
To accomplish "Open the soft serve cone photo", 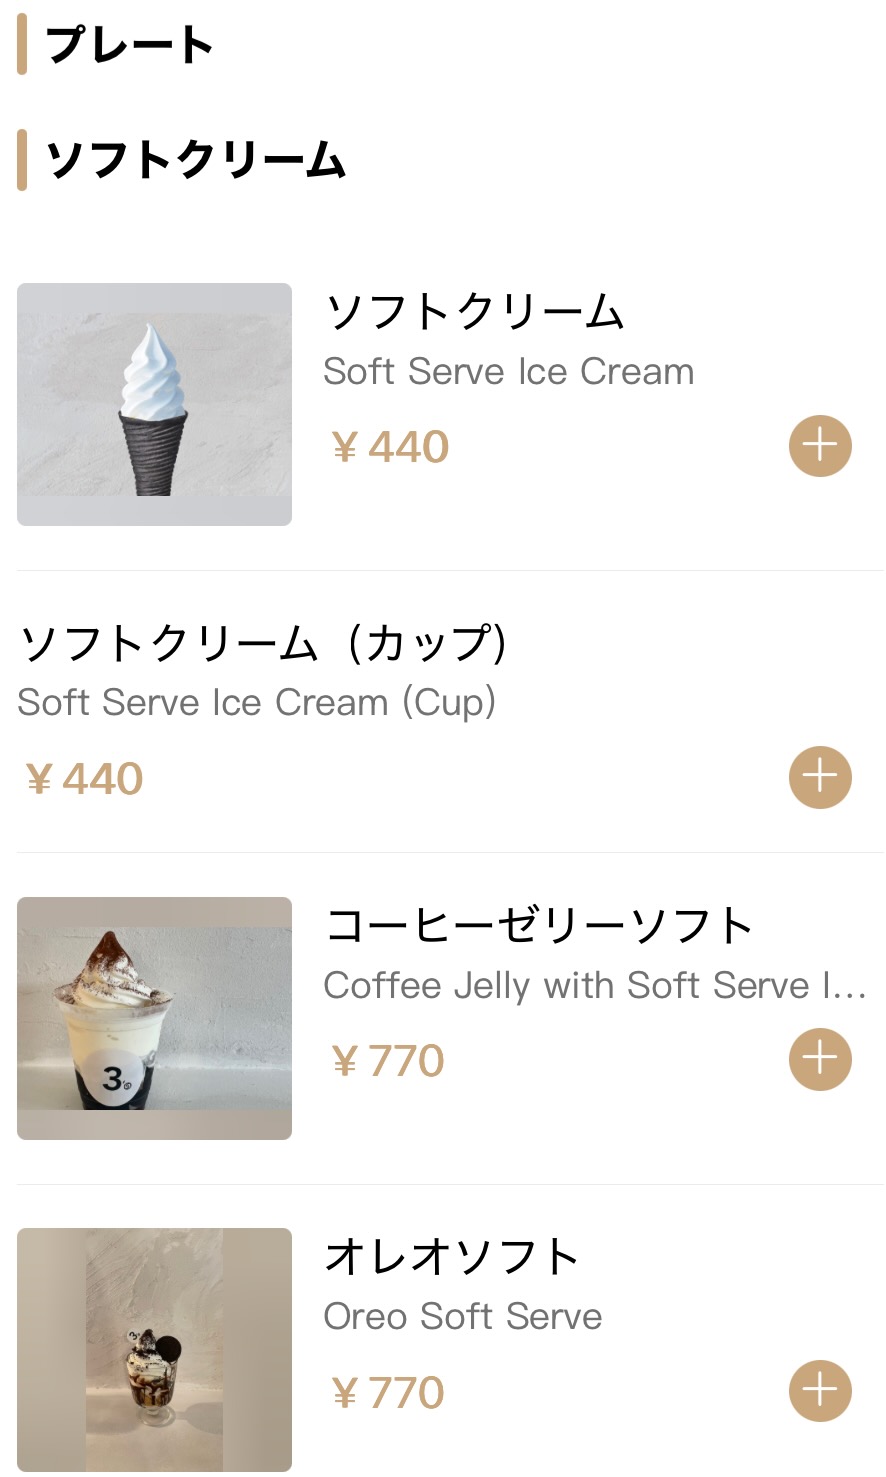I will click(154, 404).
